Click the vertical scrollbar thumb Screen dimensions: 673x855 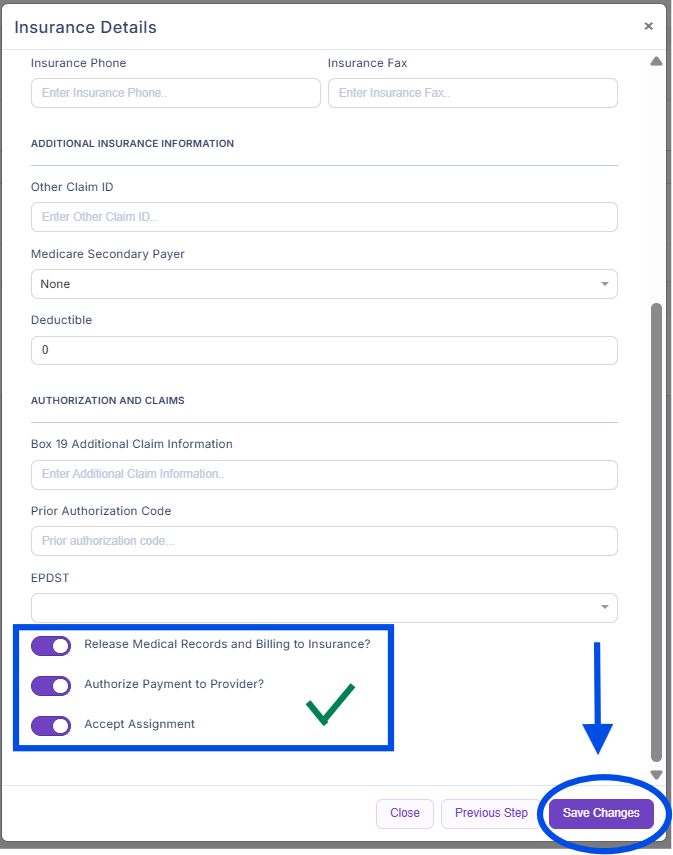656,530
